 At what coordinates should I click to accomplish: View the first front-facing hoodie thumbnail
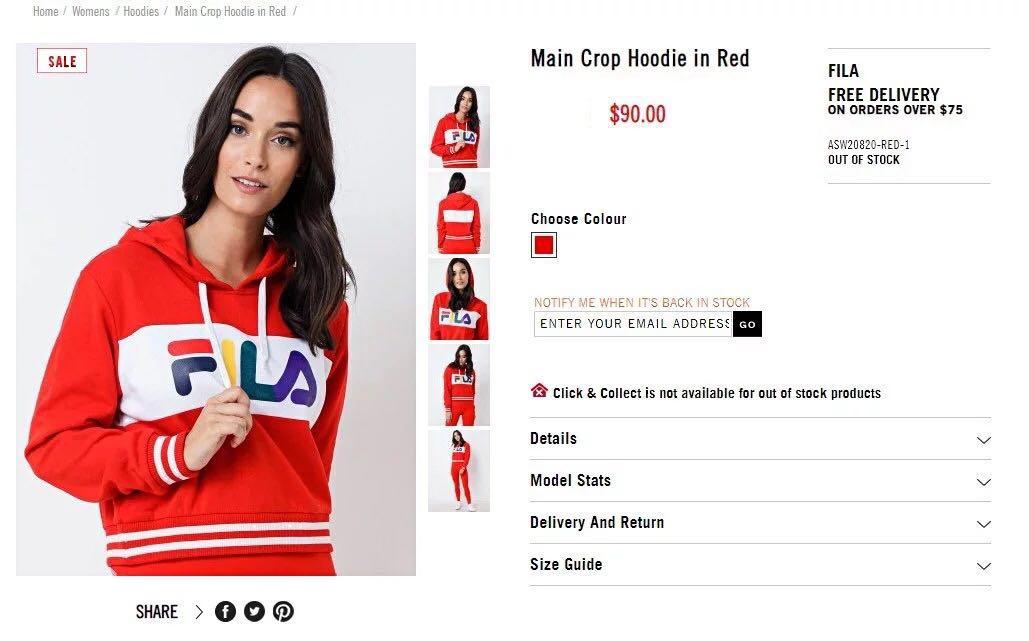point(459,127)
